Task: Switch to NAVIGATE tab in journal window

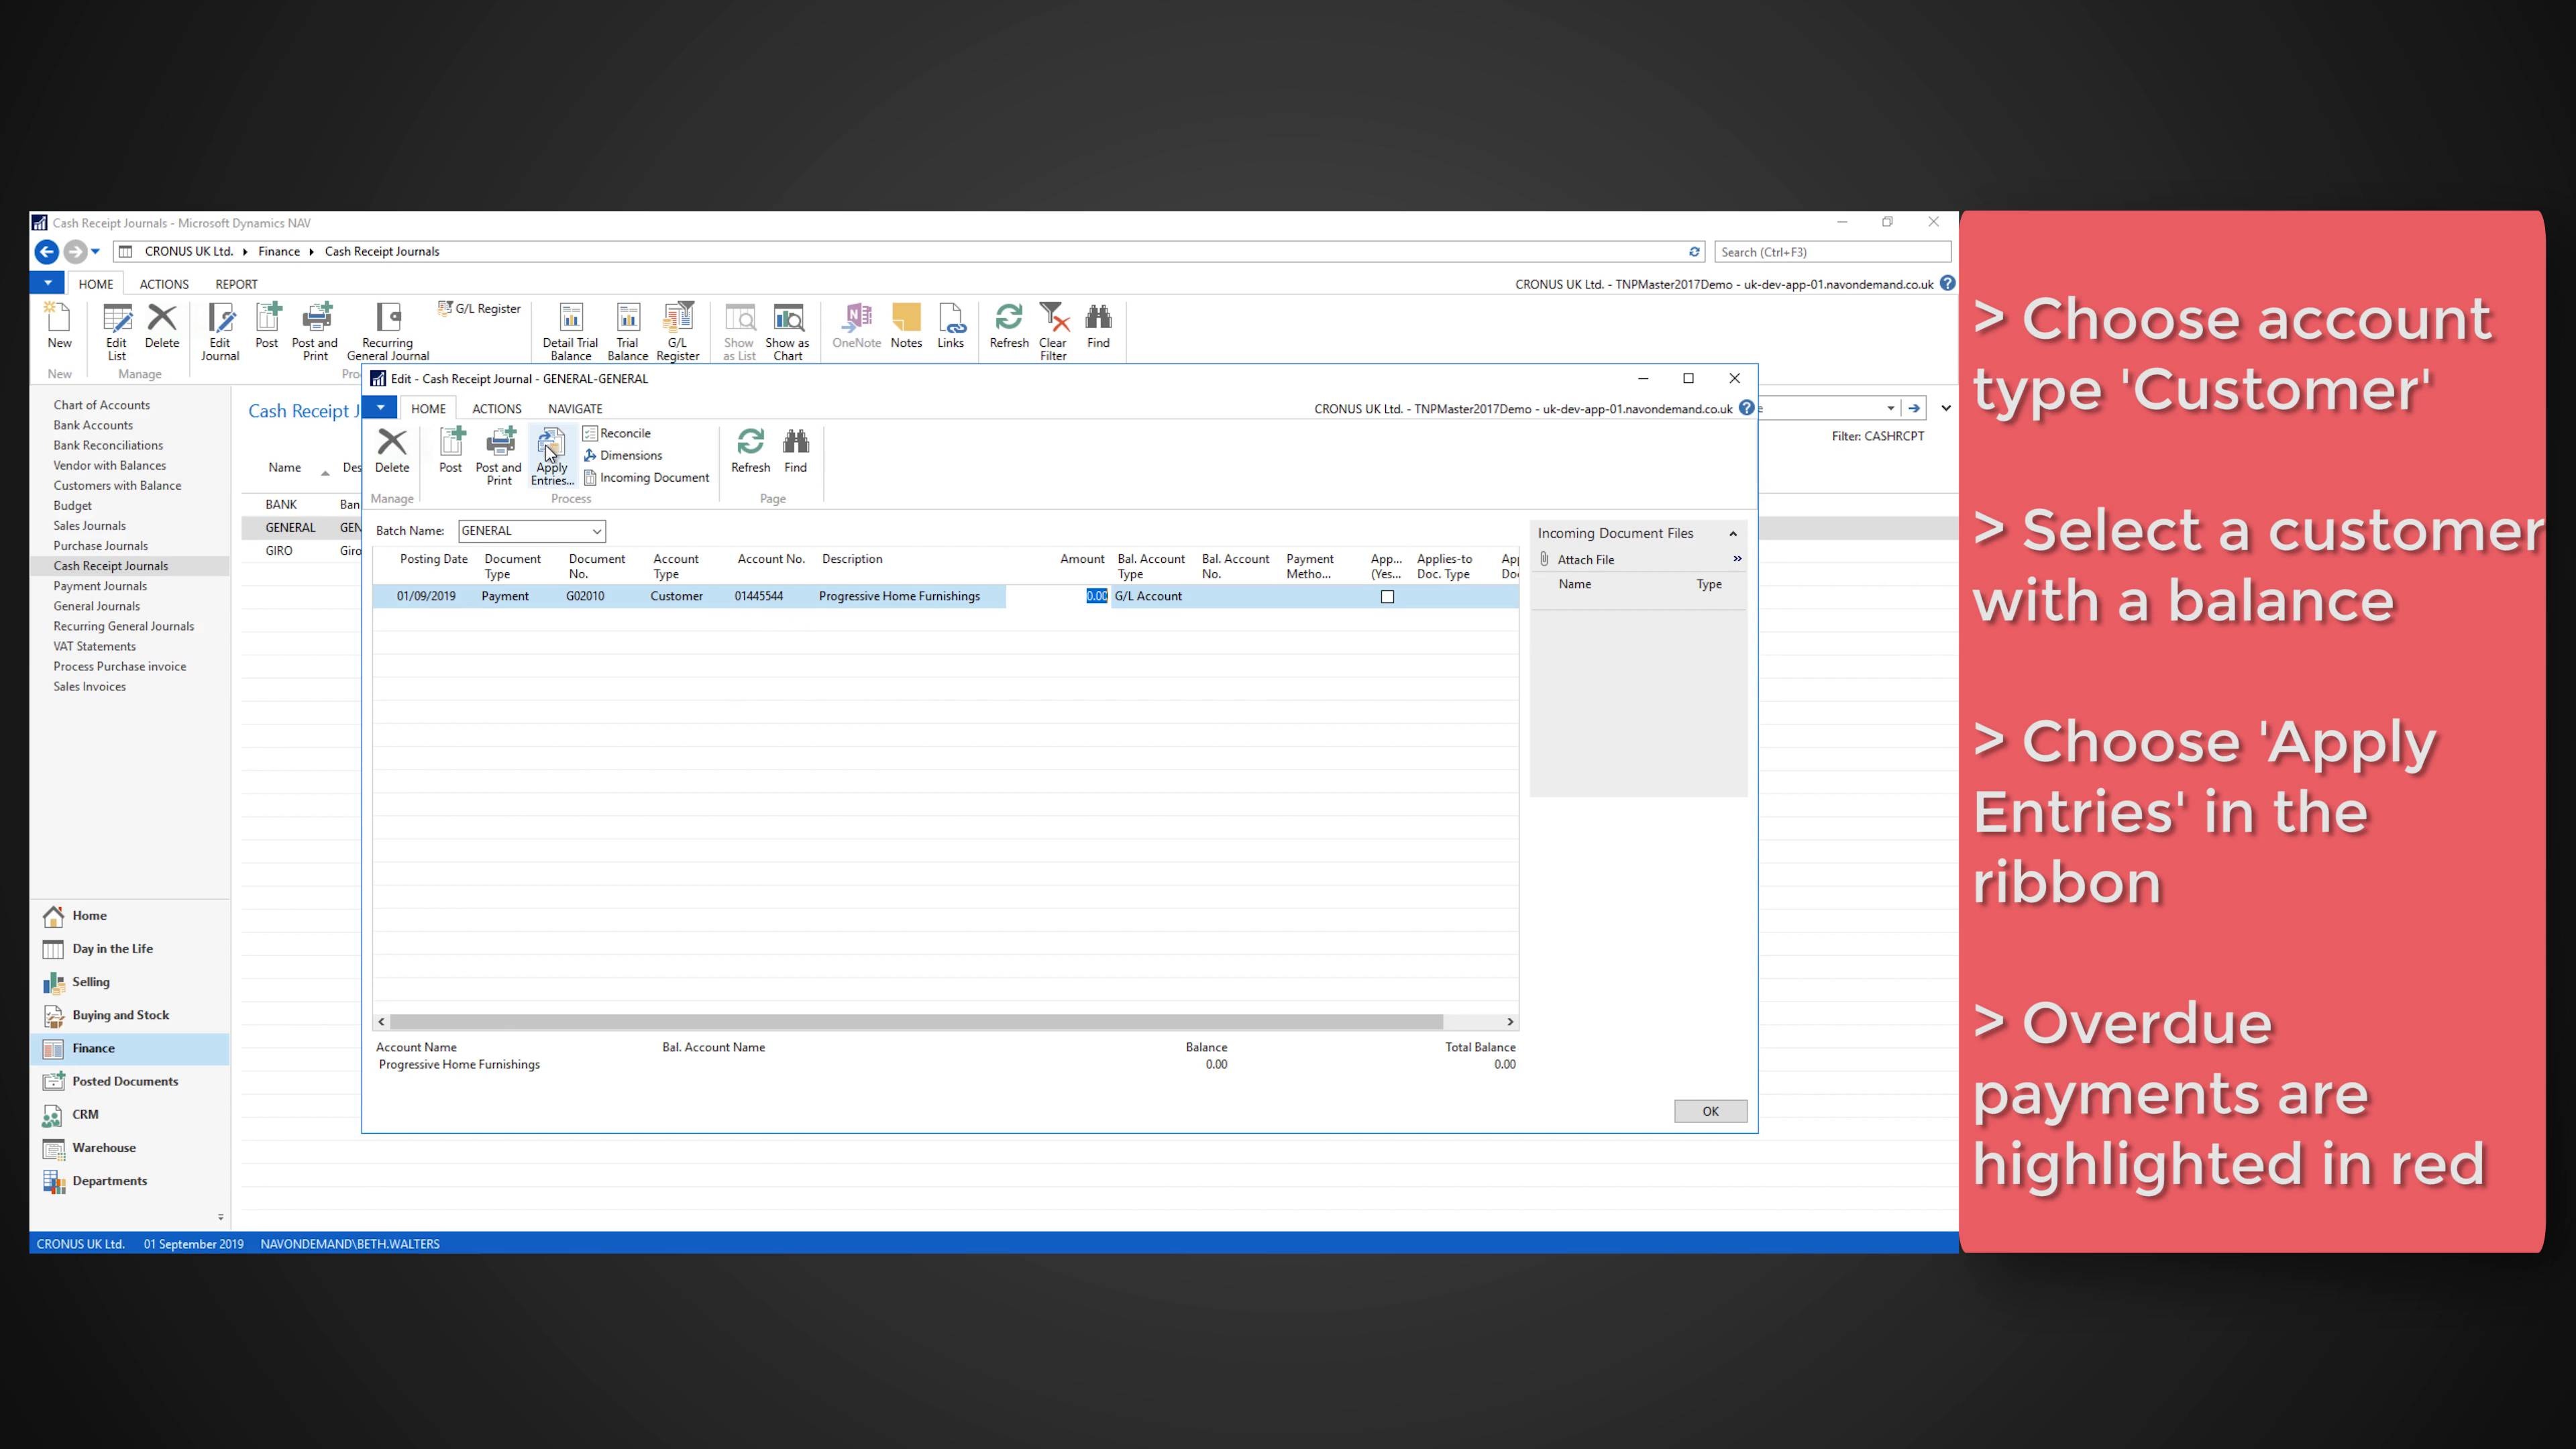Action: coord(575,409)
